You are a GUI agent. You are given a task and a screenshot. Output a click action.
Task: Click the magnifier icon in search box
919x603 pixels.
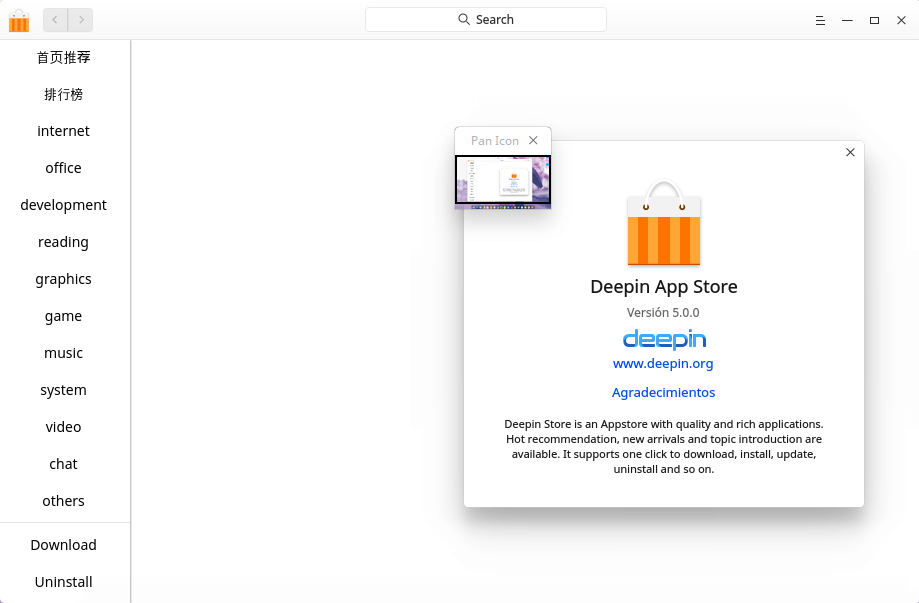click(464, 19)
